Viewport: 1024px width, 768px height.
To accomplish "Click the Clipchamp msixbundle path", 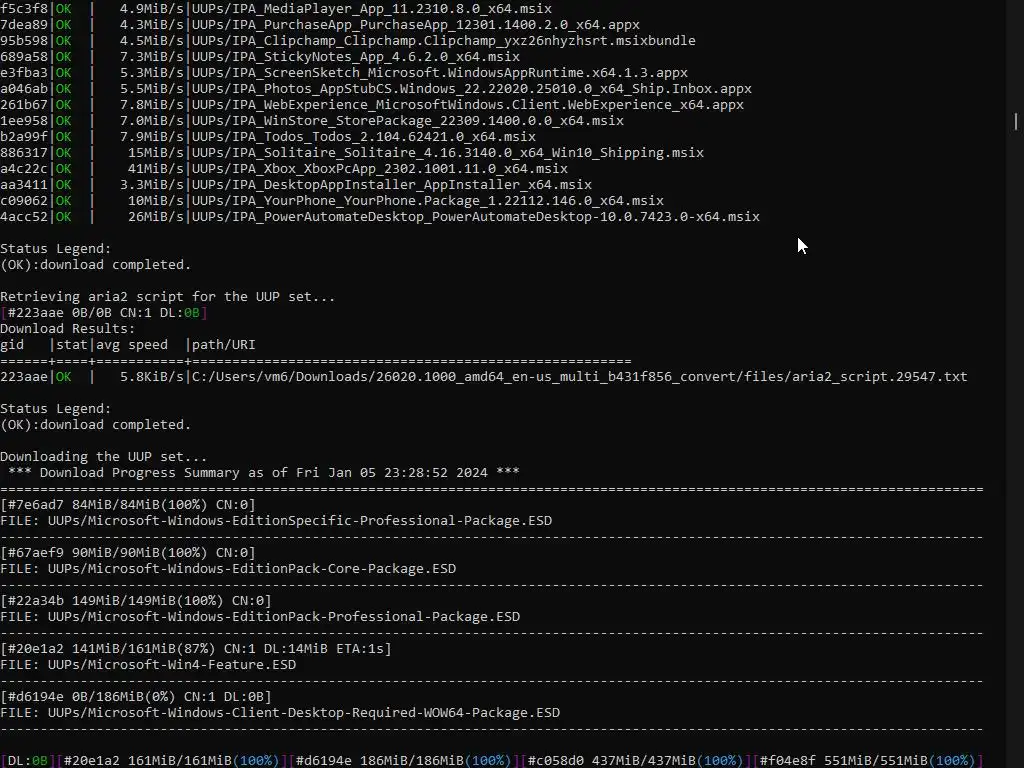I will click(443, 40).
